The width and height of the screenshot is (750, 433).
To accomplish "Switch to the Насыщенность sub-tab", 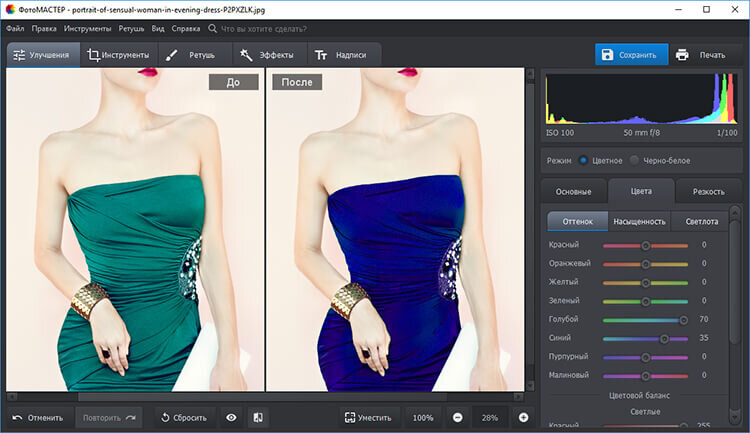I will point(639,221).
